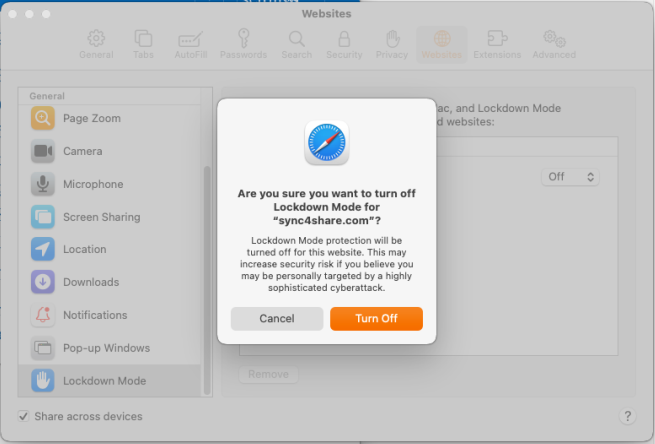This screenshot has width=655, height=444.
Task: Click the Remove button below website list
Action: (x=268, y=374)
